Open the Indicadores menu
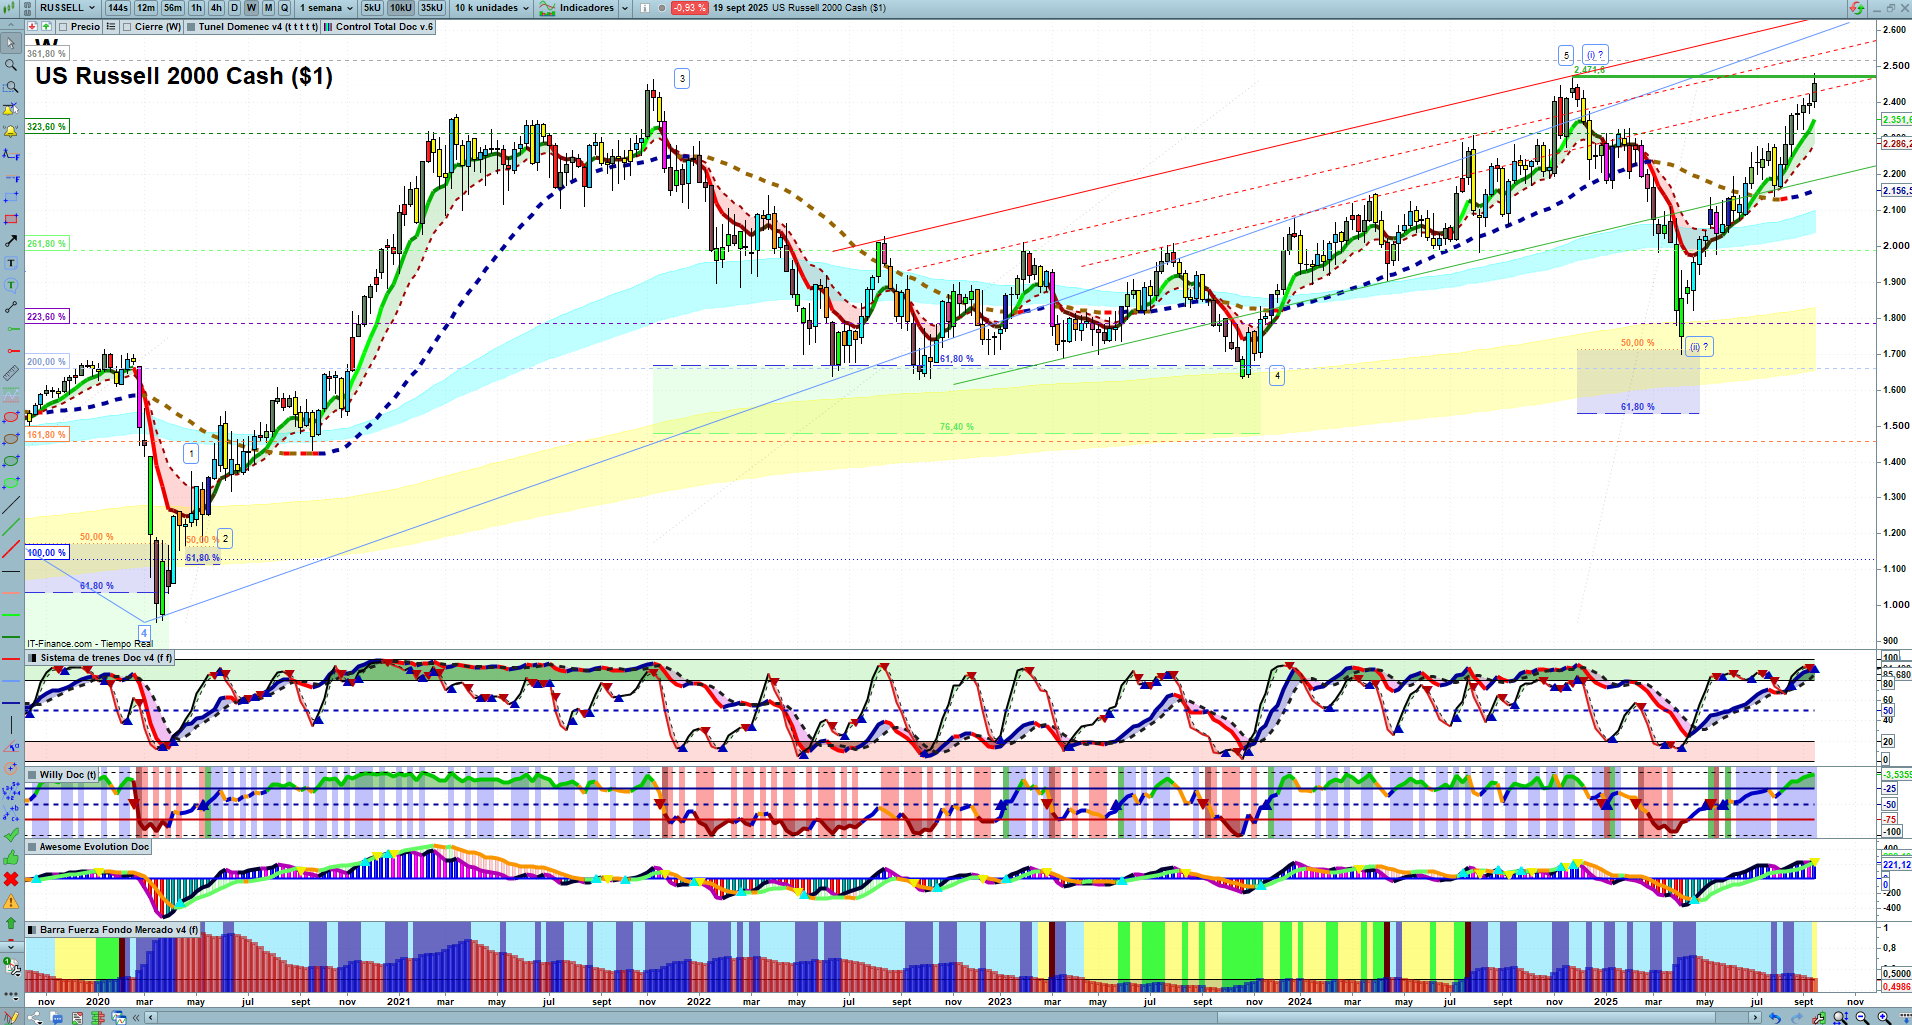 tap(585, 8)
